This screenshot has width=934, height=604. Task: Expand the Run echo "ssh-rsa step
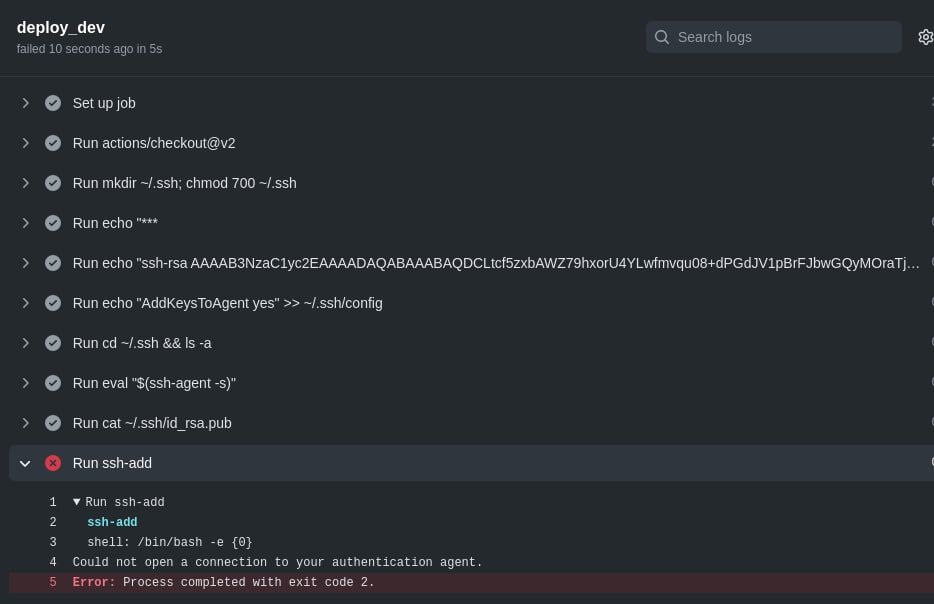pos(25,263)
